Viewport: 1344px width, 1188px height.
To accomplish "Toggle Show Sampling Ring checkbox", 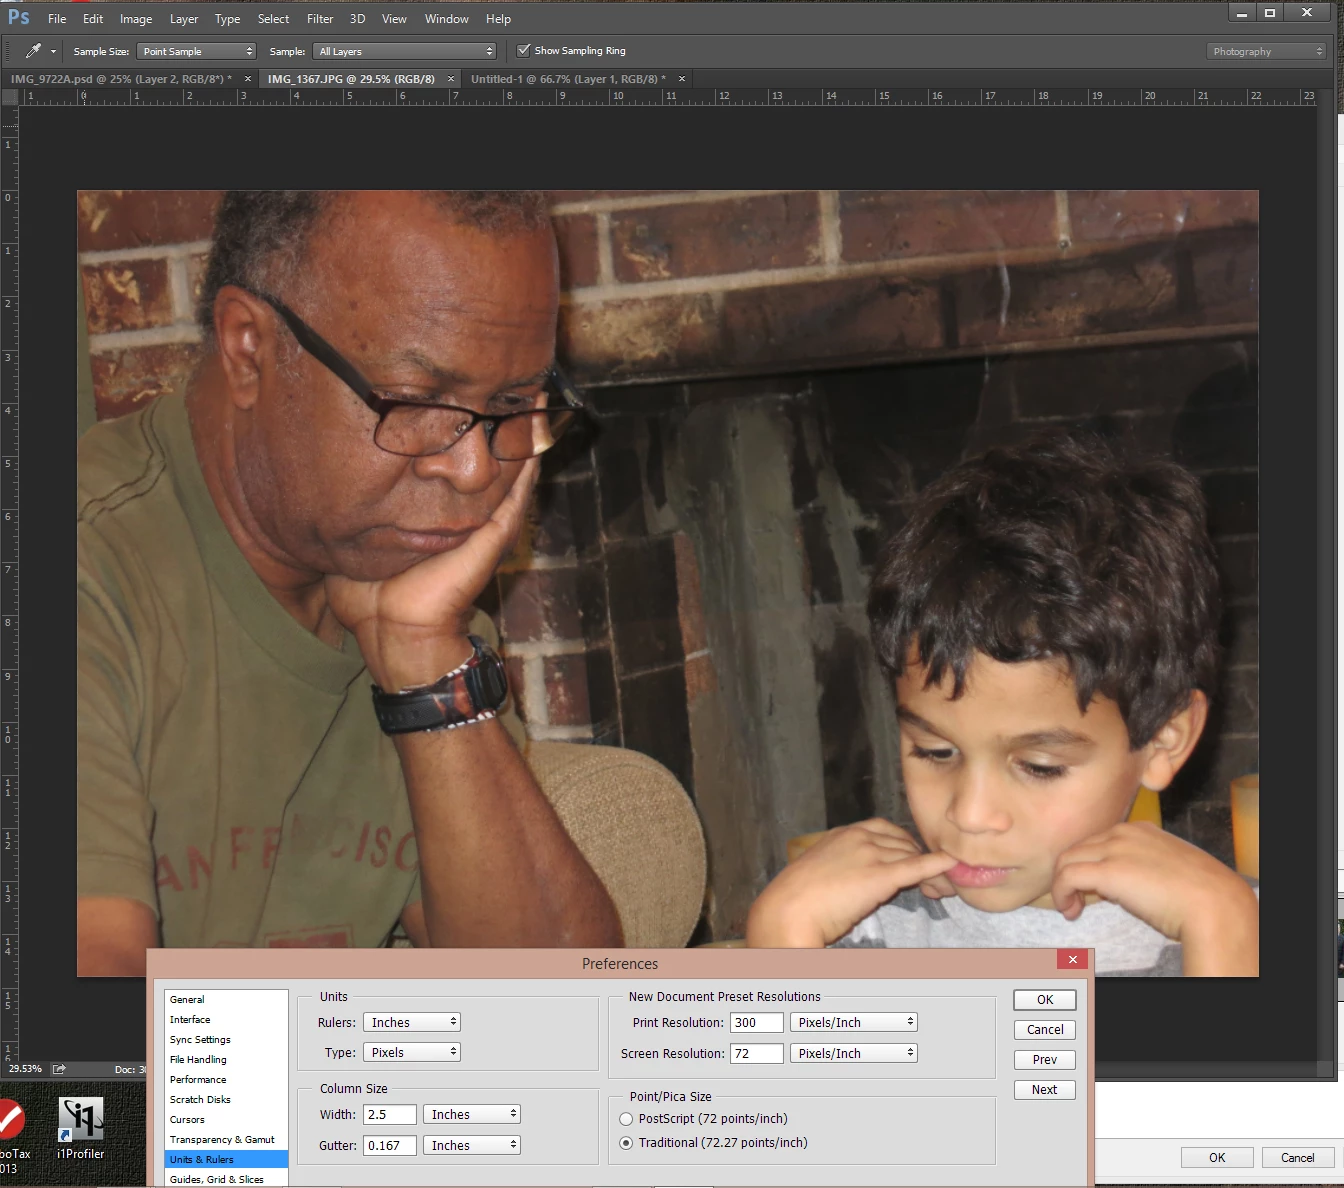I will click(x=523, y=50).
